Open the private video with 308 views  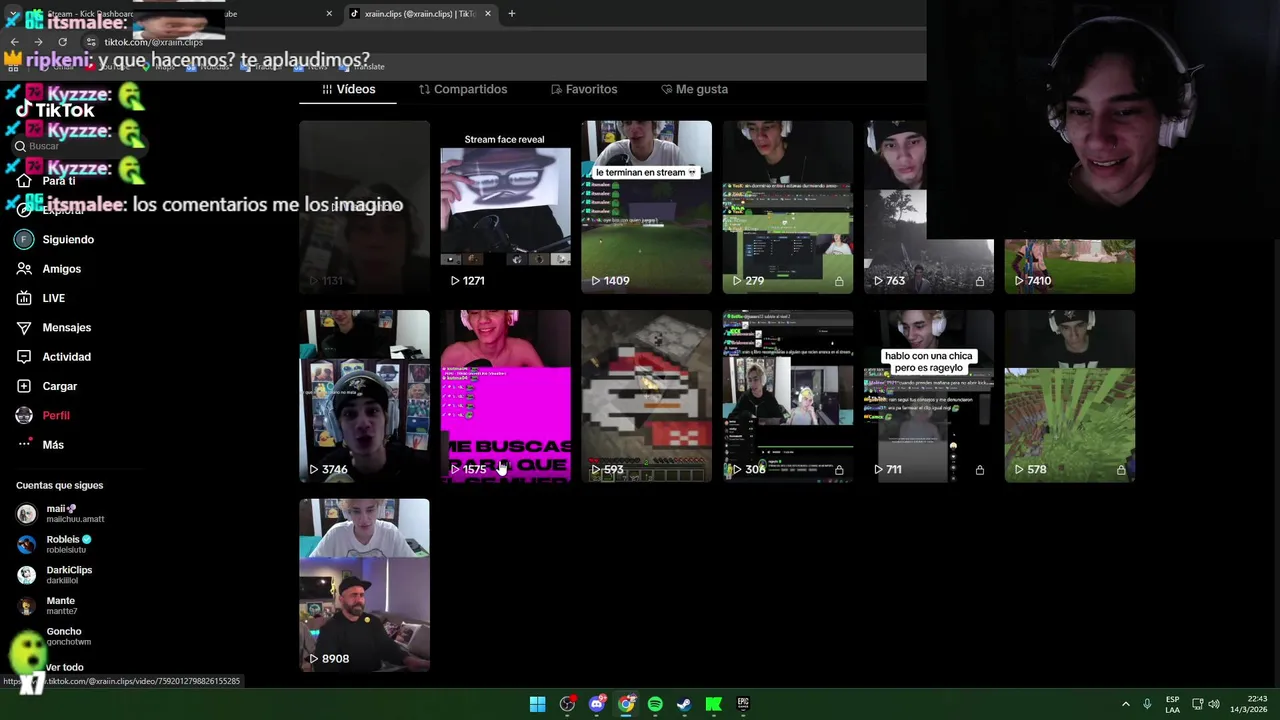pos(787,396)
